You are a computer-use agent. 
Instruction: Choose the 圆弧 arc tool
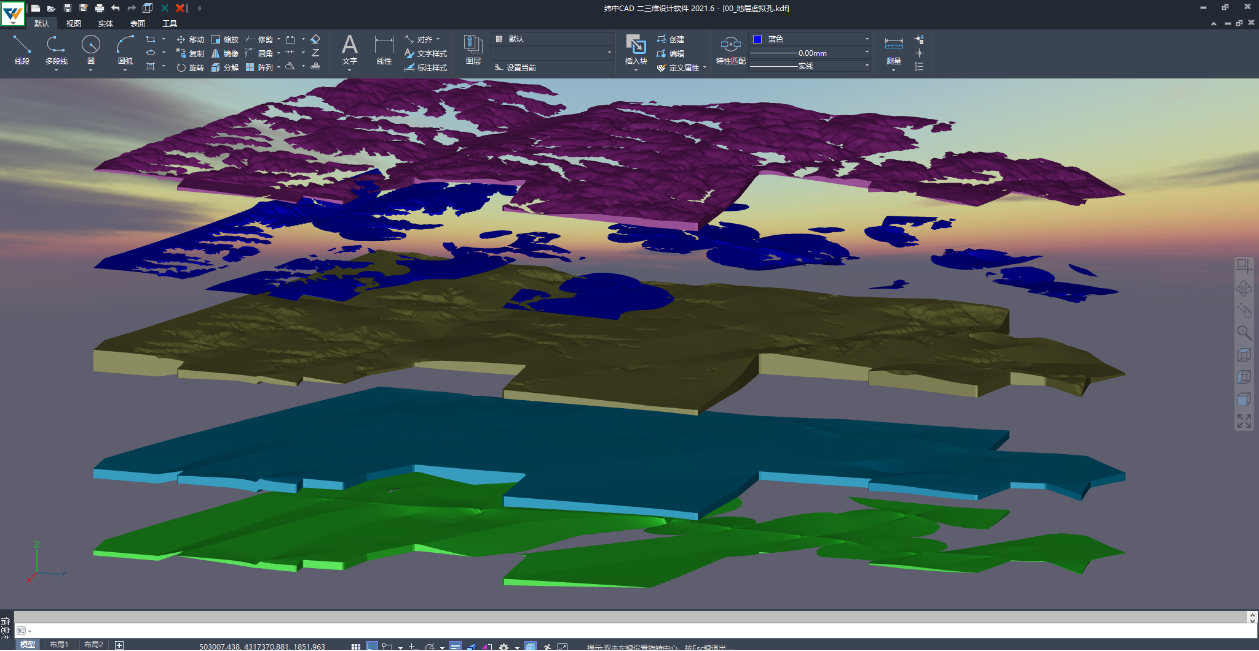click(125, 47)
